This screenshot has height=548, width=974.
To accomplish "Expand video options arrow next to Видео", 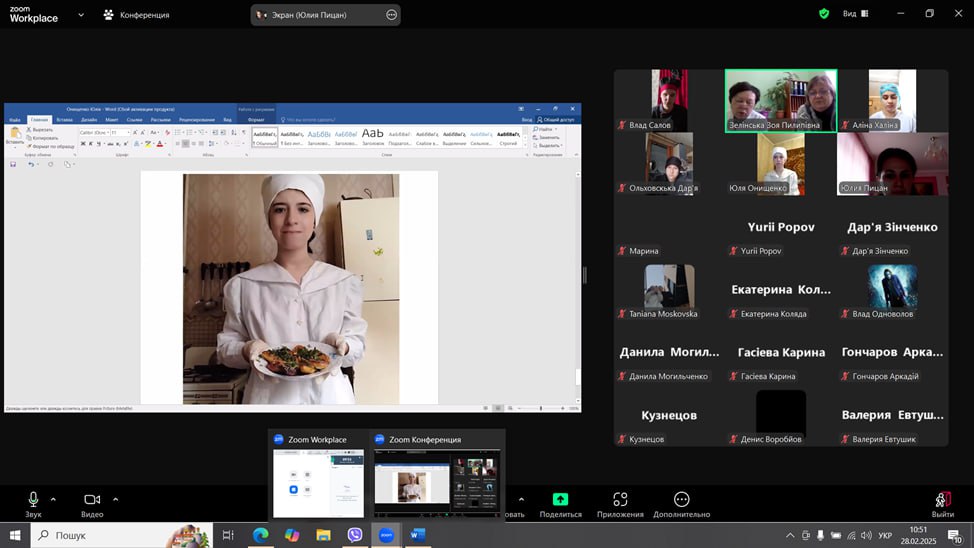I will (x=115, y=499).
